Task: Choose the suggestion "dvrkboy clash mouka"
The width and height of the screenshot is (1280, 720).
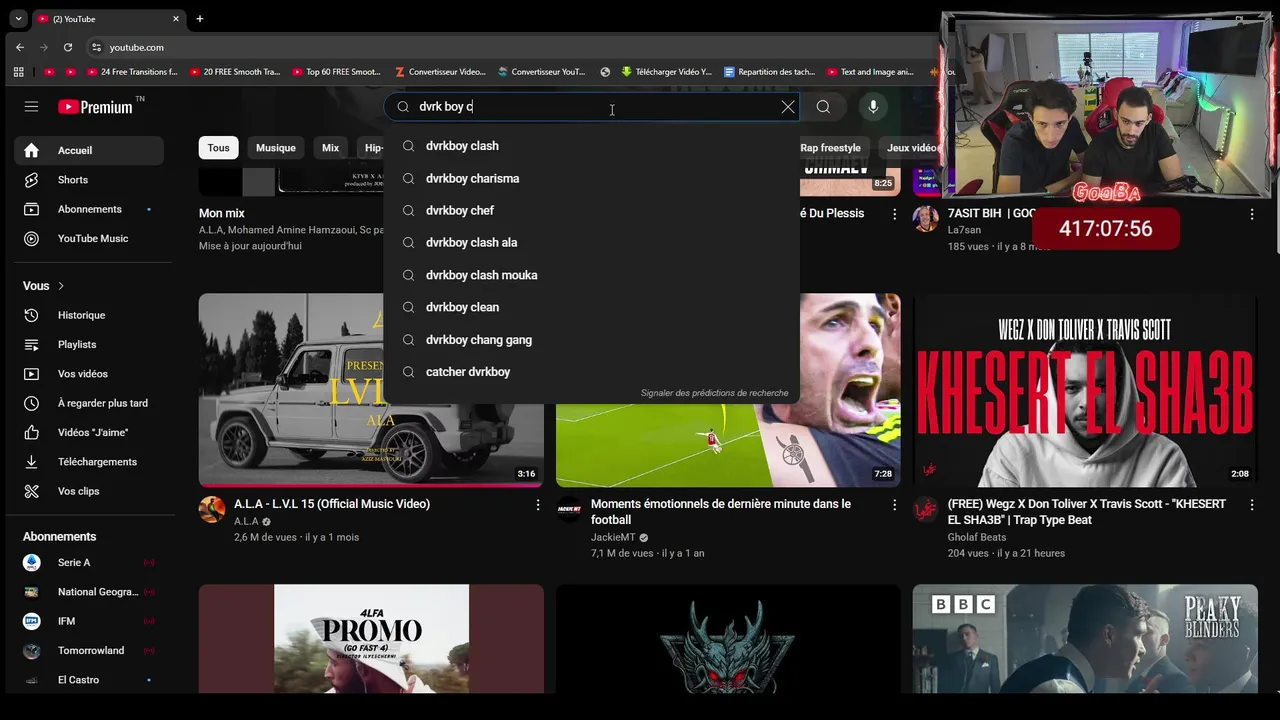Action: click(x=591, y=275)
